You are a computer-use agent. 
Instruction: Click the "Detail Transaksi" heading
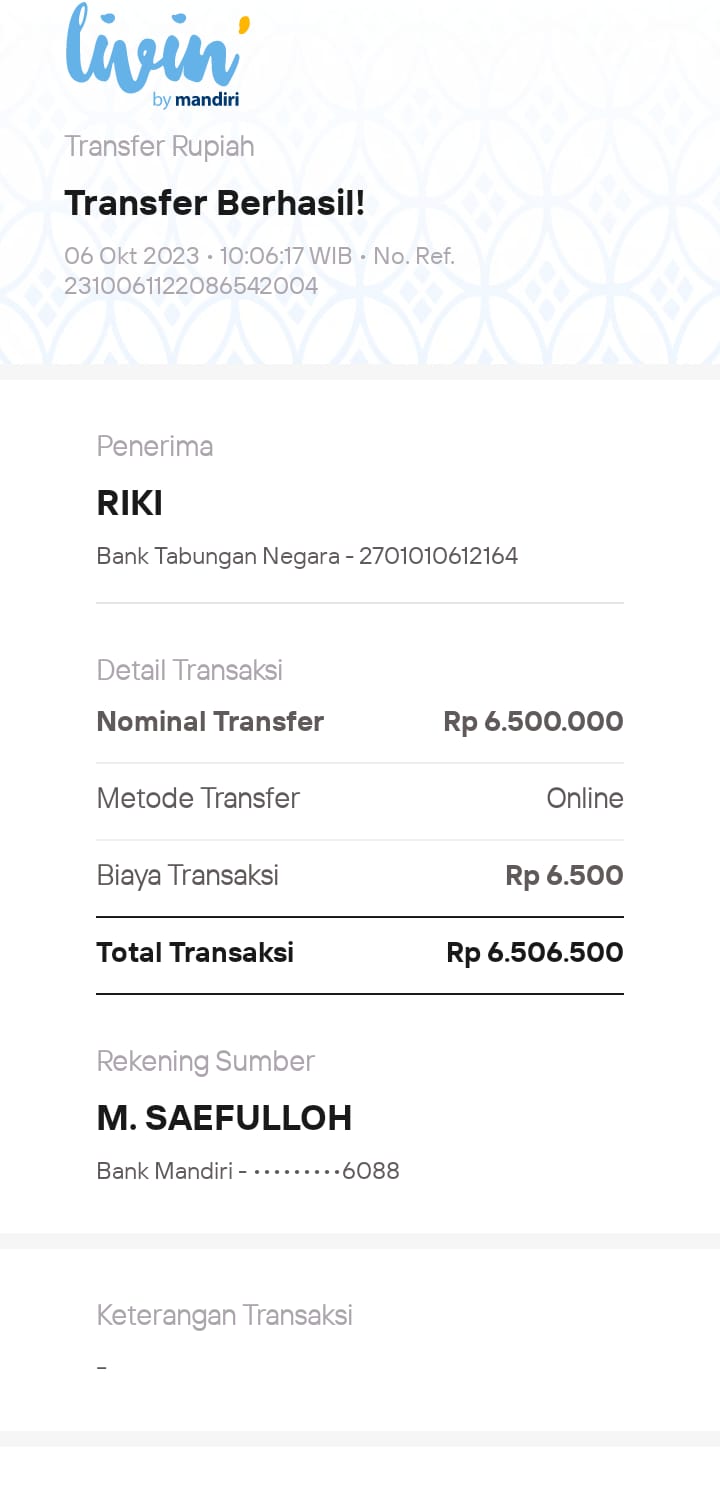pyautogui.click(x=190, y=670)
